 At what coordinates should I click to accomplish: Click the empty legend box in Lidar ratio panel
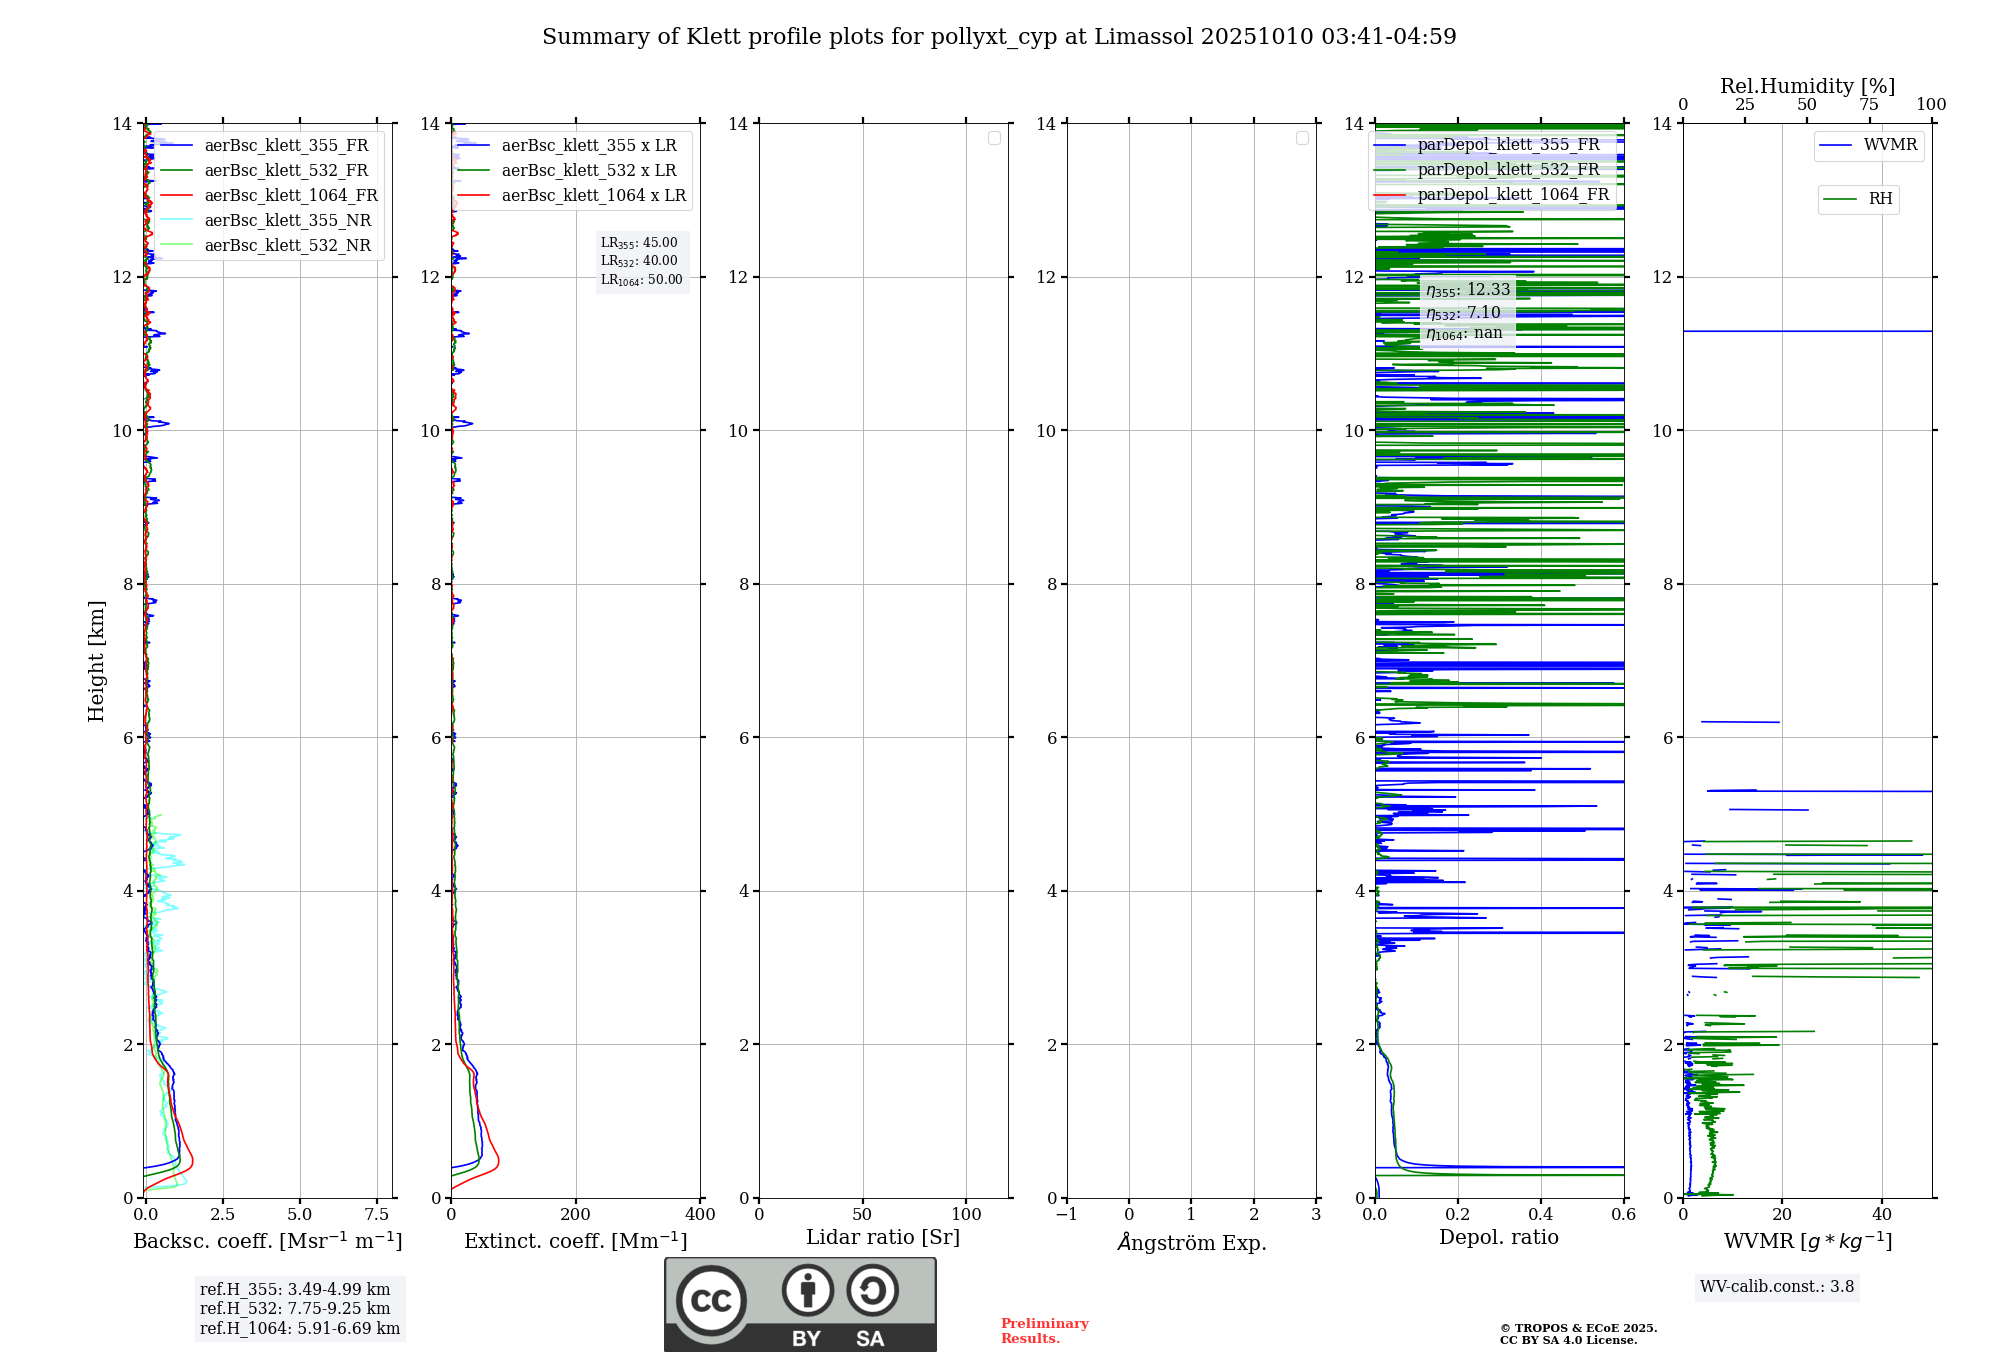(x=994, y=138)
